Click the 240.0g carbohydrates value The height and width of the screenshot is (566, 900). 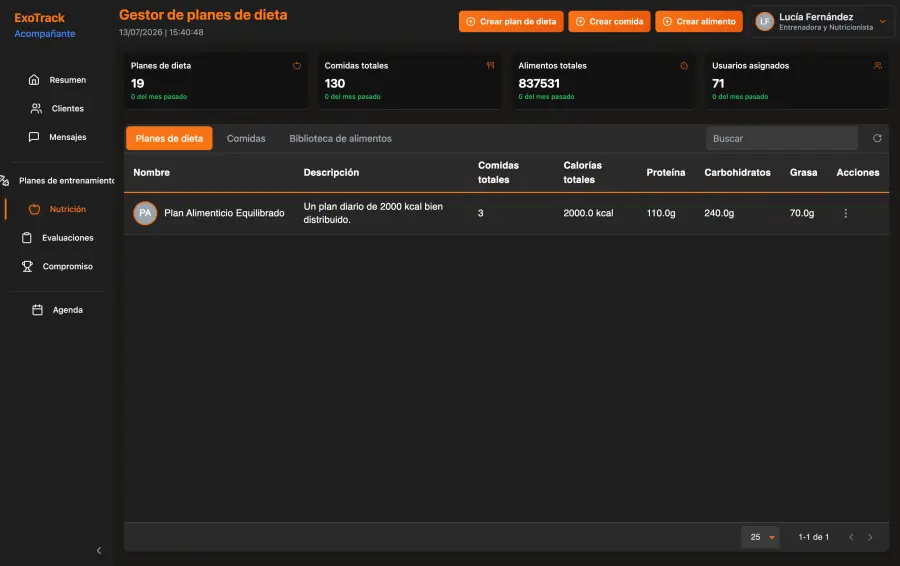tap(719, 213)
